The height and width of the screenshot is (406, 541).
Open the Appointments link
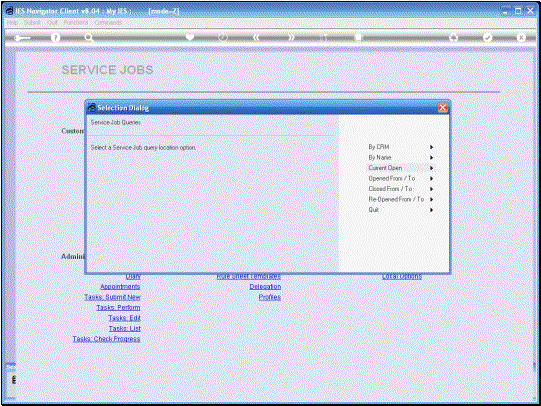[120, 287]
